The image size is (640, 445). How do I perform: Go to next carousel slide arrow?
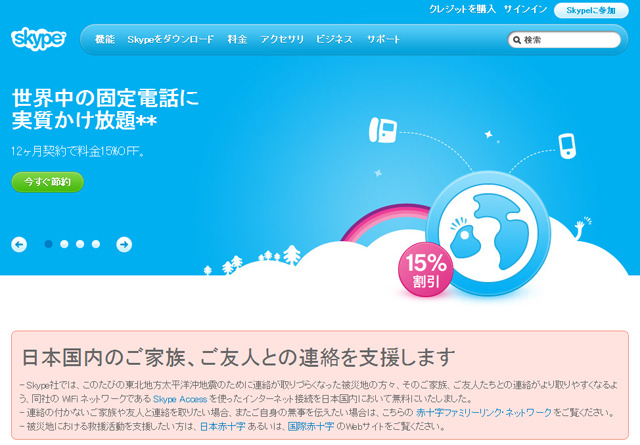coord(124,245)
